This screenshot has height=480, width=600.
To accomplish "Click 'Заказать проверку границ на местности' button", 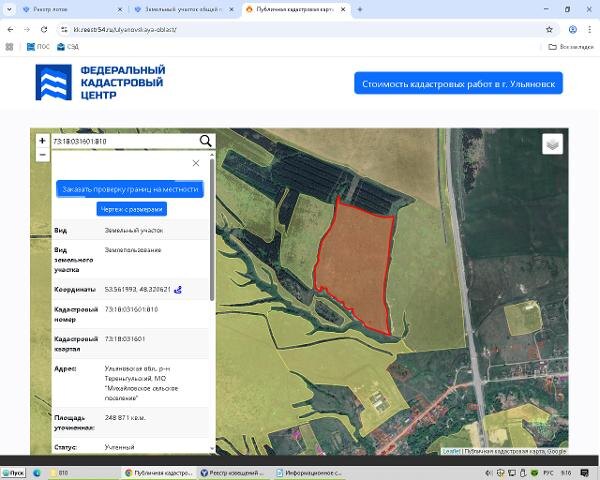I will coord(130,189).
